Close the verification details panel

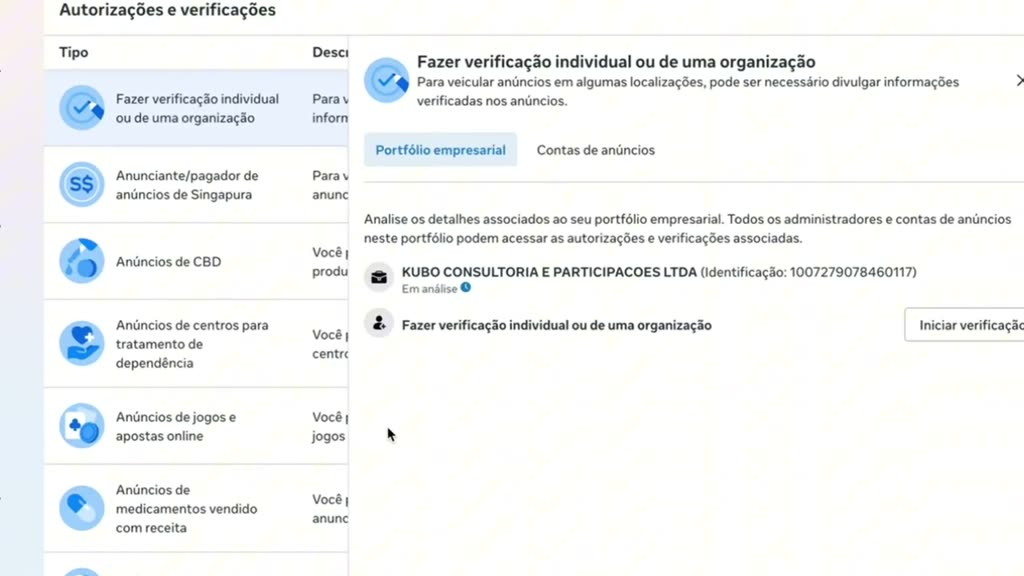(1019, 80)
